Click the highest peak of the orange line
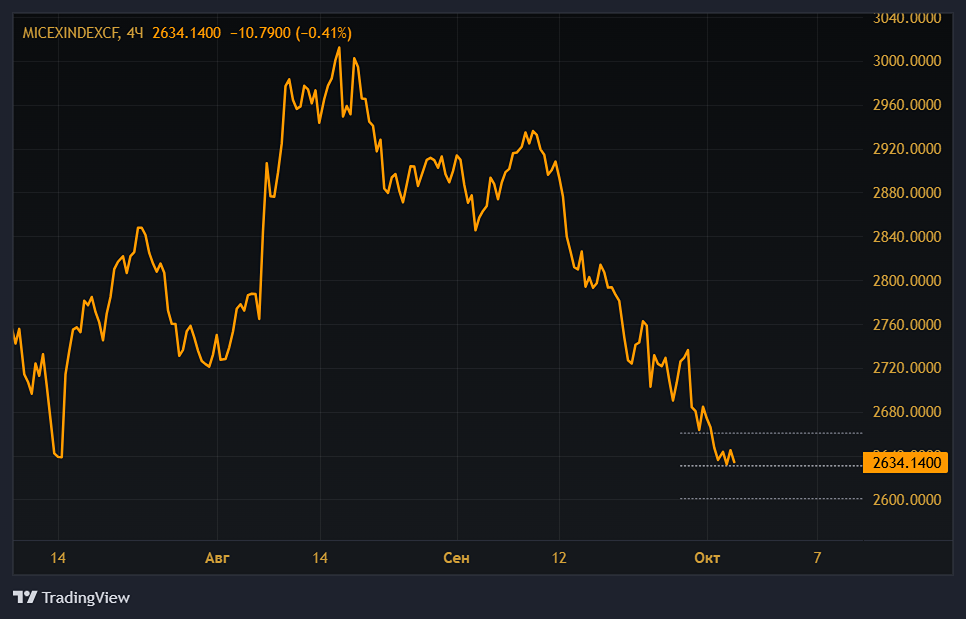966x619 pixels. coord(339,48)
